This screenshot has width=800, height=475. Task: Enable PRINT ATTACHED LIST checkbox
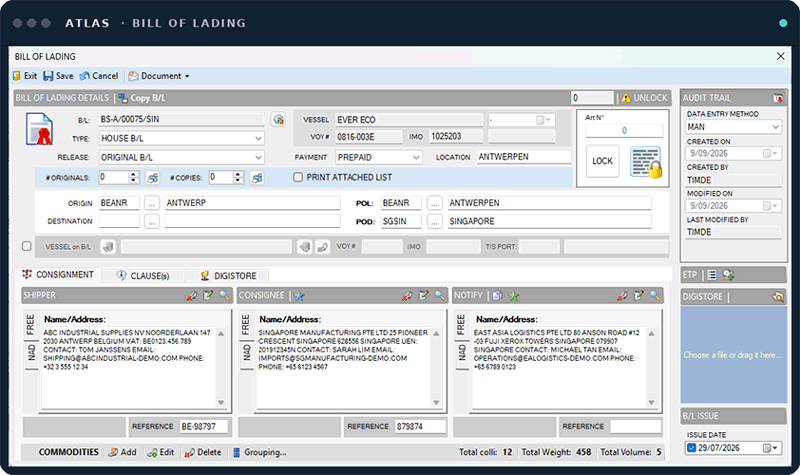point(298,177)
